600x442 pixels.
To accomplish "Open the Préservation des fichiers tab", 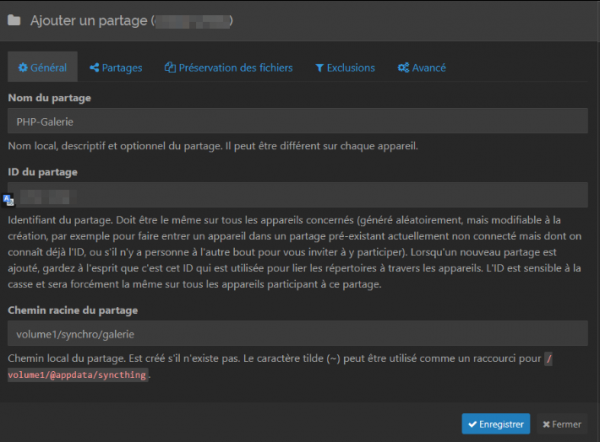I will click(229, 68).
